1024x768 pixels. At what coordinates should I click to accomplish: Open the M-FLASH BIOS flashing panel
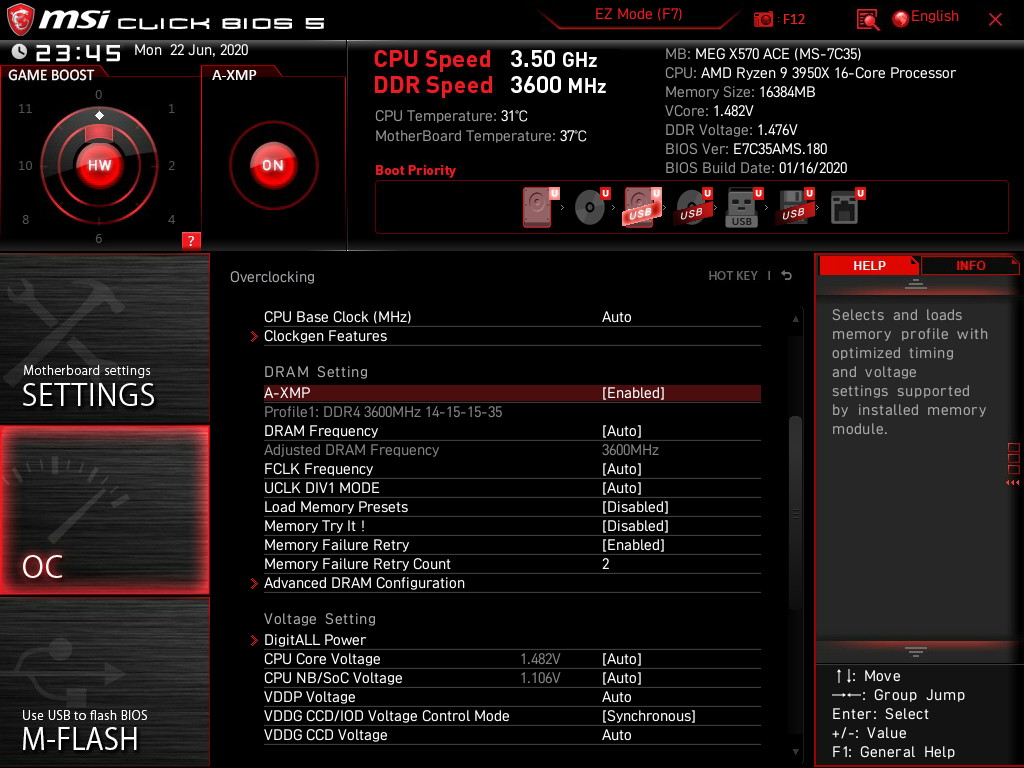(x=104, y=682)
